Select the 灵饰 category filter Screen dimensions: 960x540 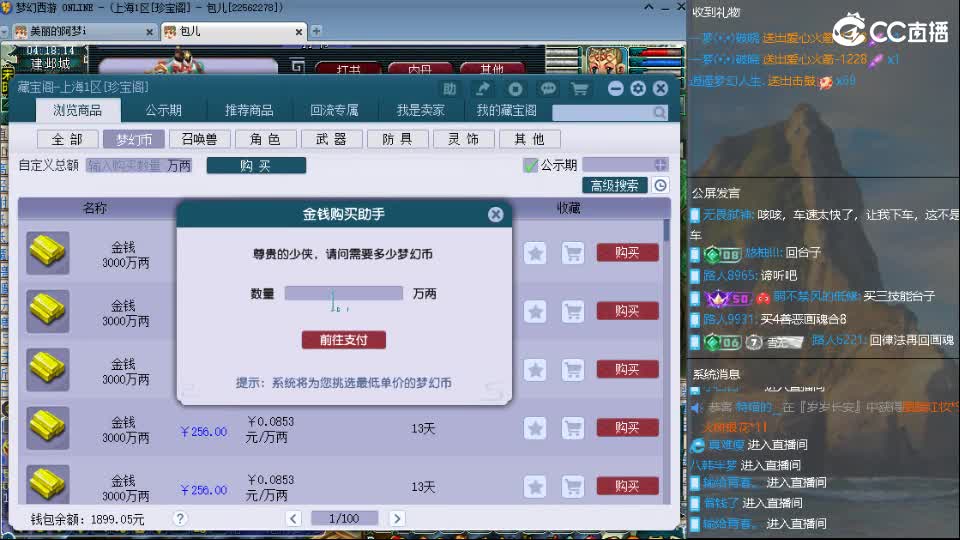coord(463,140)
